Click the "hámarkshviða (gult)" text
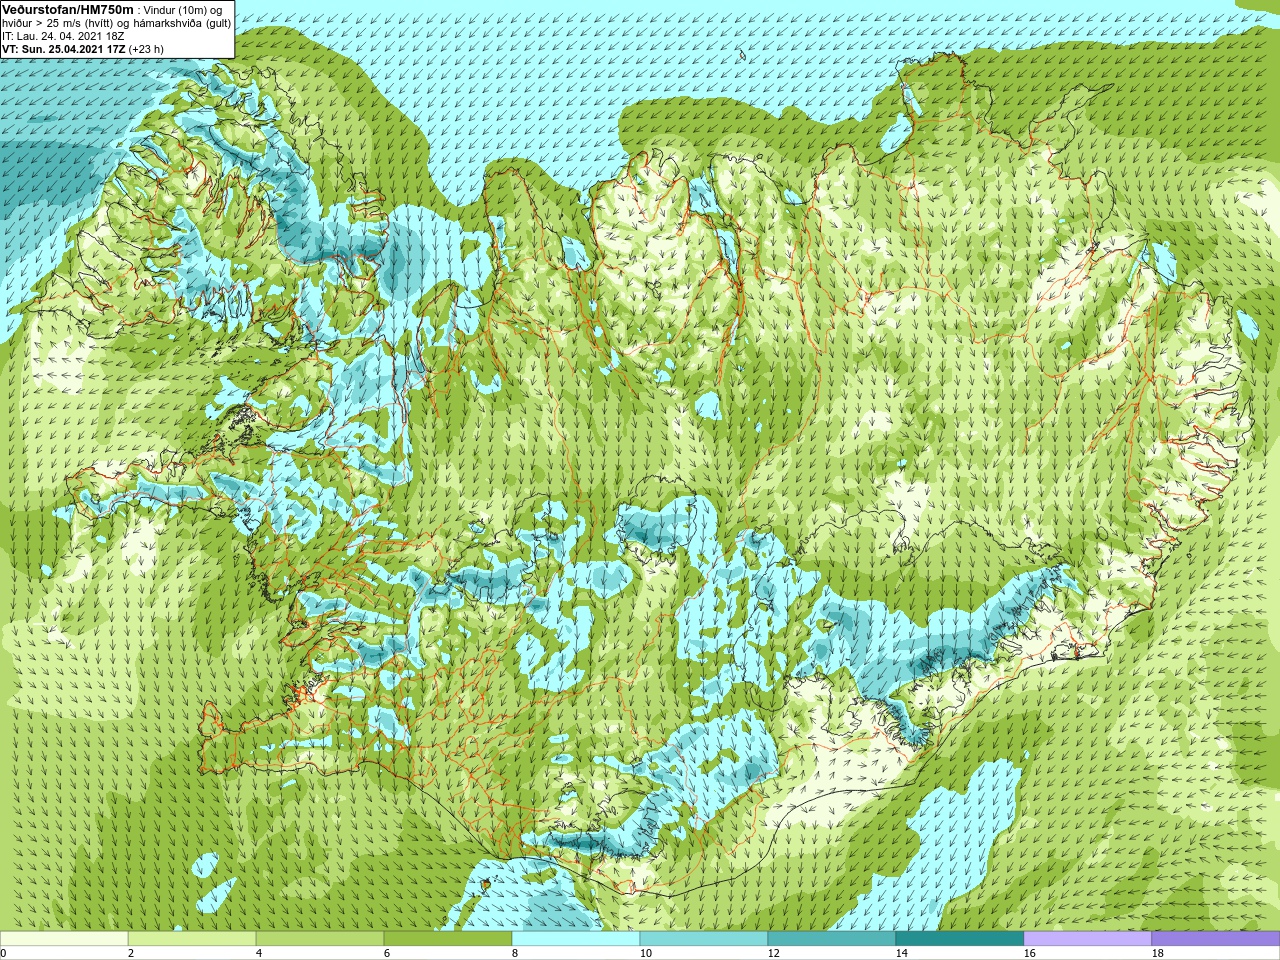This screenshot has height=960, width=1280. click(183, 23)
